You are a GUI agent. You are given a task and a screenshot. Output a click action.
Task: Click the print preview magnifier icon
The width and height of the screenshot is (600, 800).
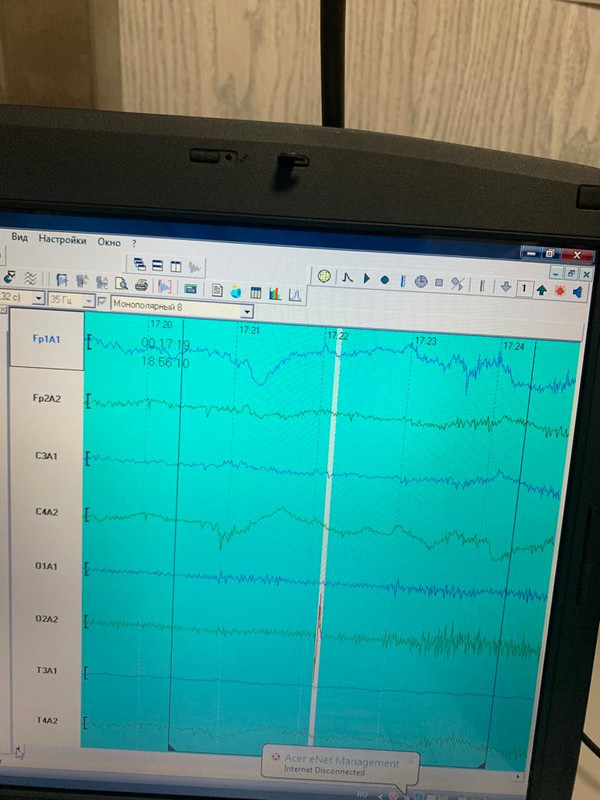(121, 284)
